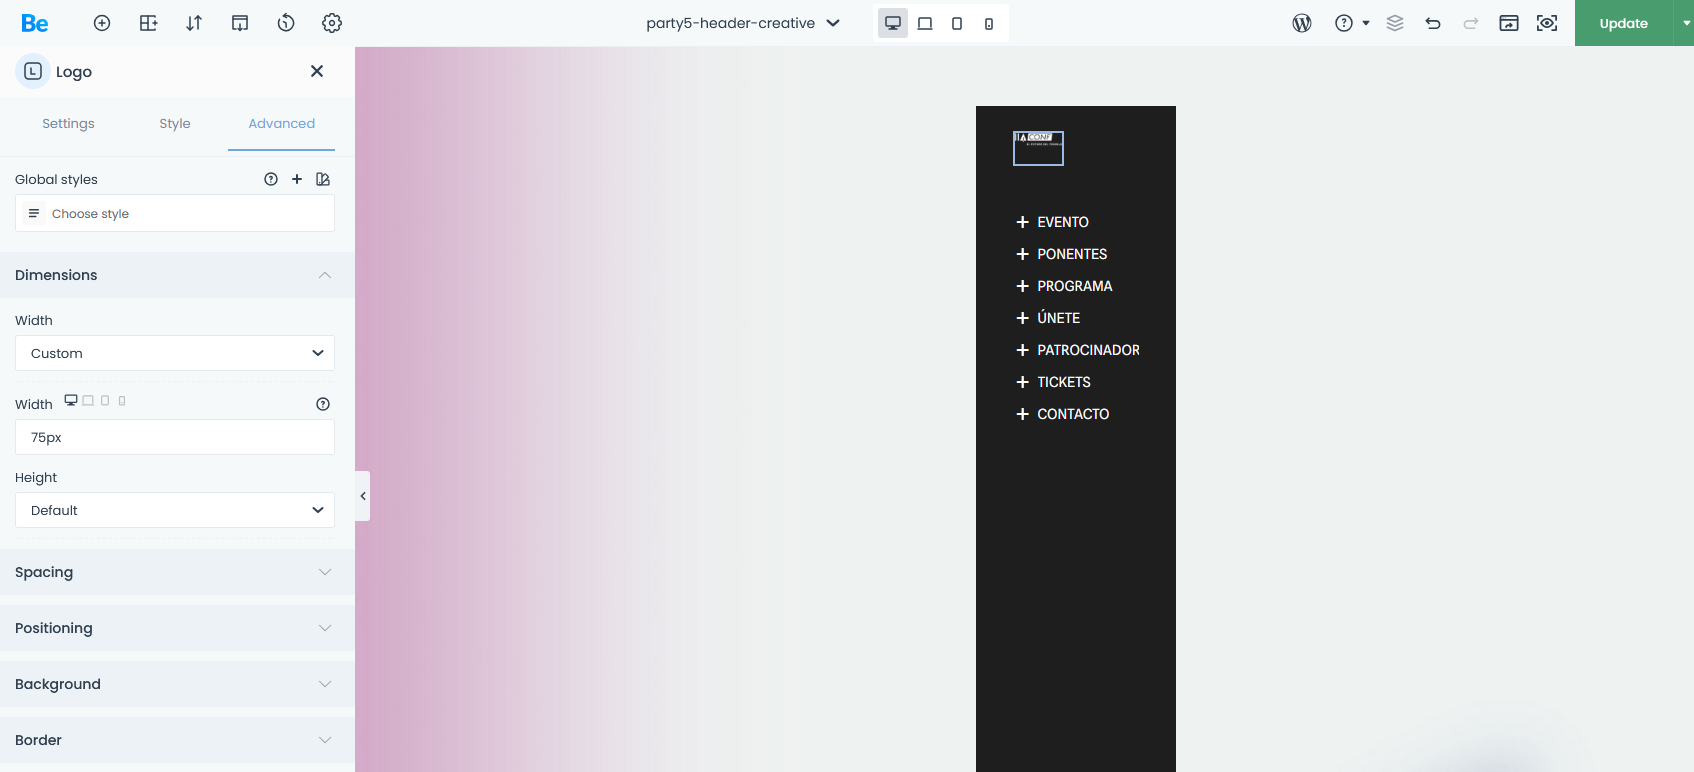Click the PROGRAMA menu link

coord(1074,286)
